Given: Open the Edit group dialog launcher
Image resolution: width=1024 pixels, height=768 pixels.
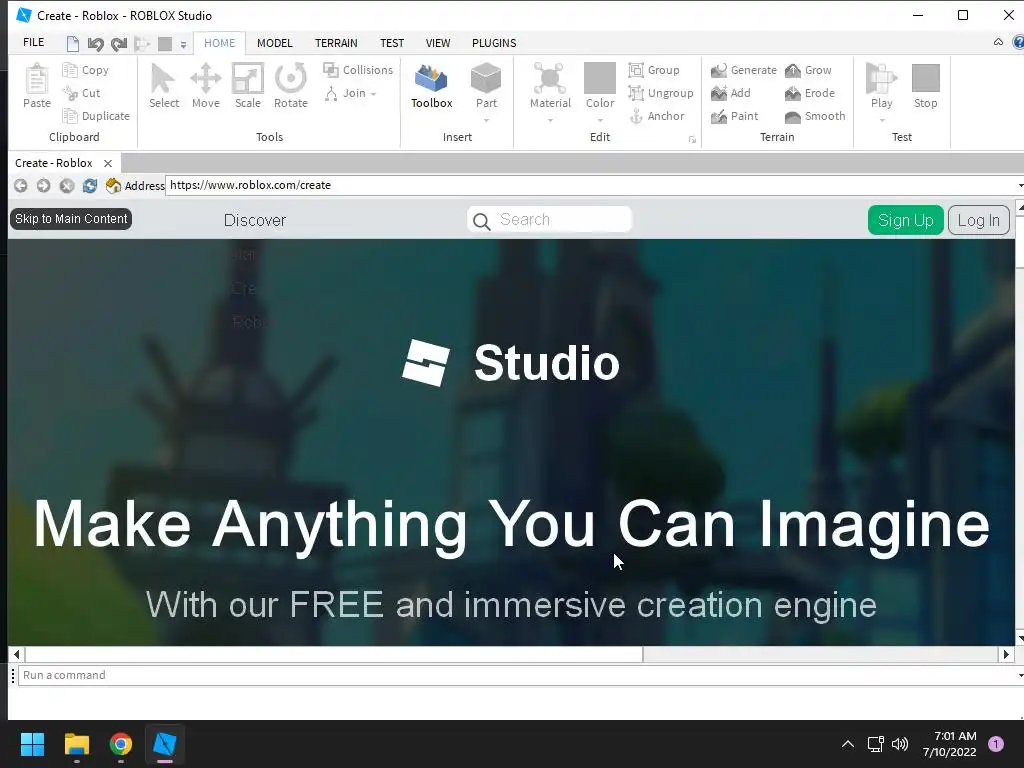Looking at the screenshot, I should tap(692, 140).
